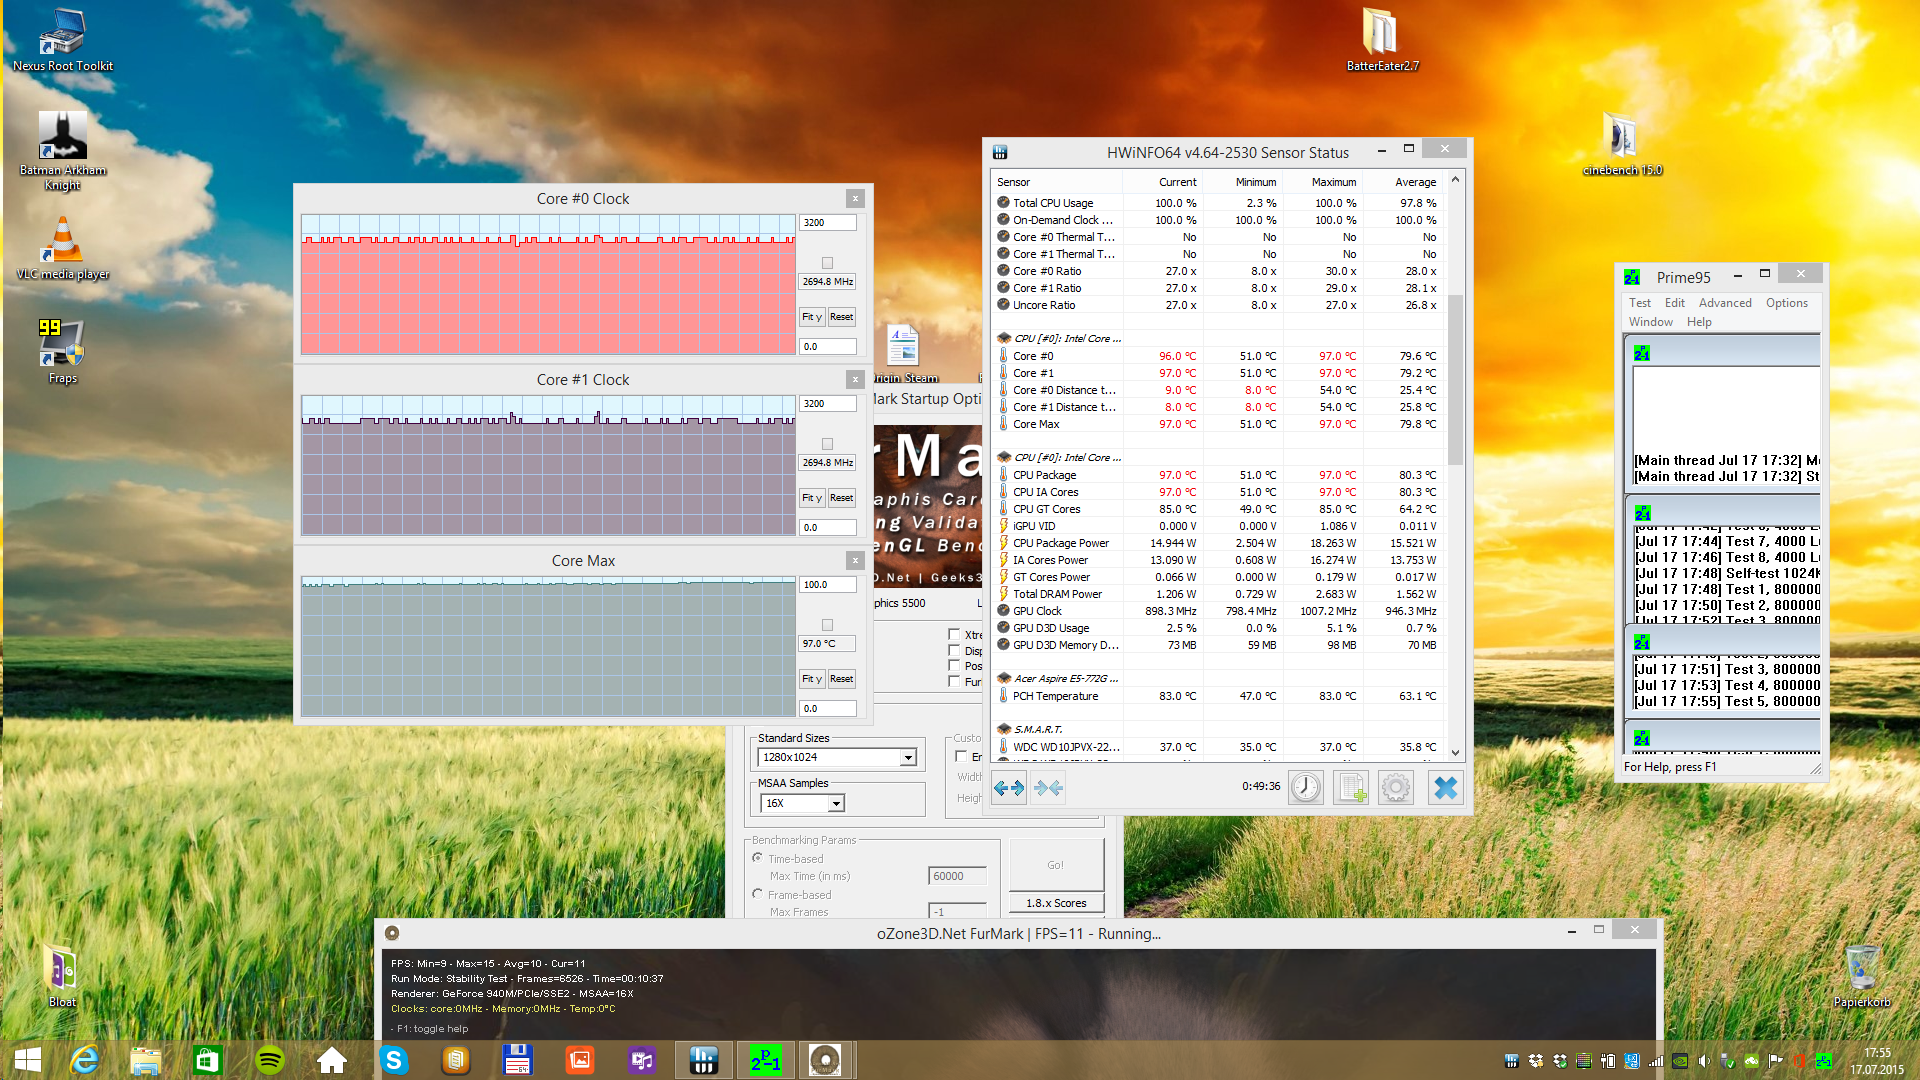Viewport: 1920px width, 1080px height.
Task: Click the blue X close sensors icon
Action: coord(1445,788)
